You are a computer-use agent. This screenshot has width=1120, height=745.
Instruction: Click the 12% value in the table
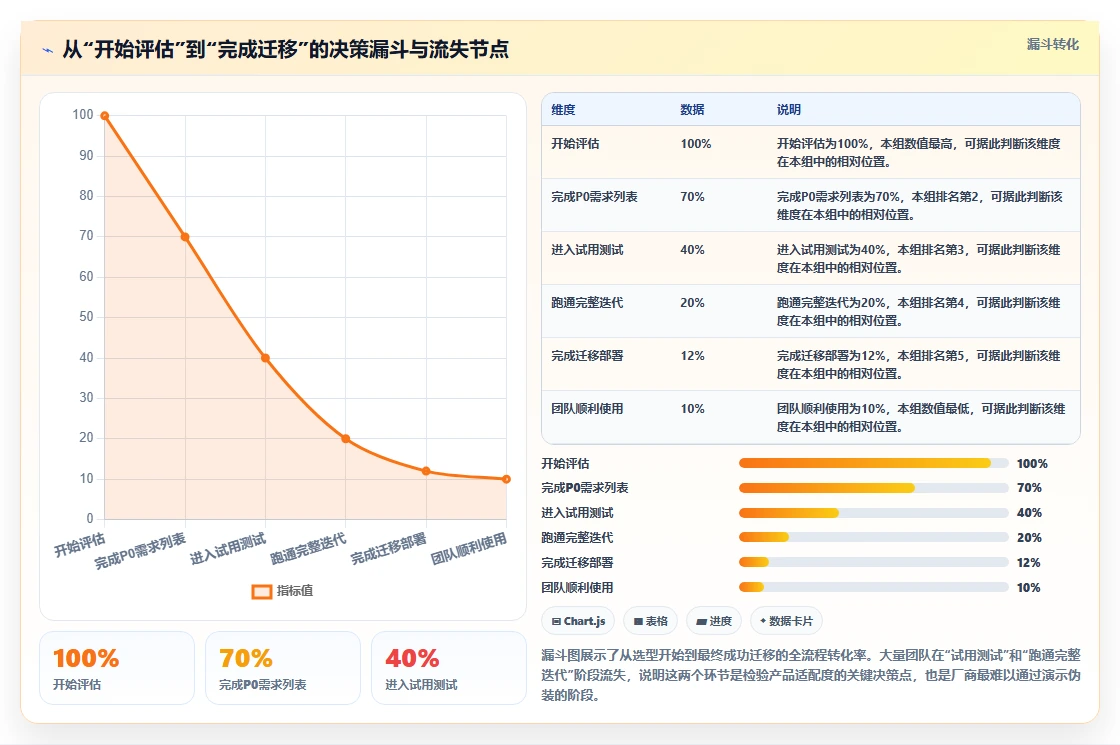(692, 356)
